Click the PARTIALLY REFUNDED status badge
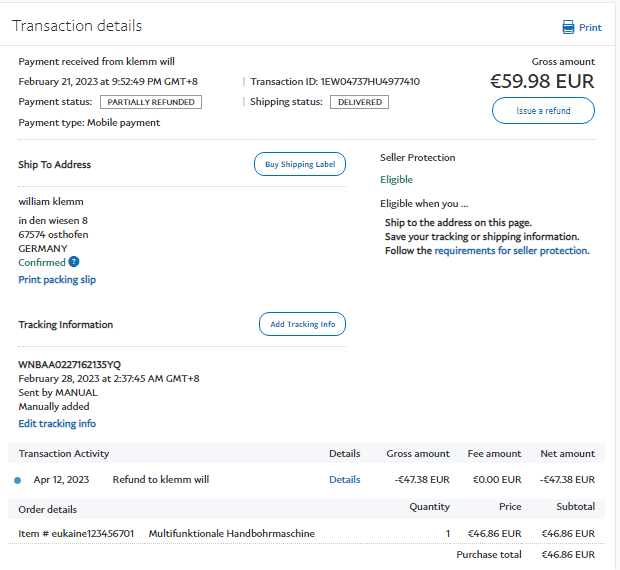 coord(151,102)
